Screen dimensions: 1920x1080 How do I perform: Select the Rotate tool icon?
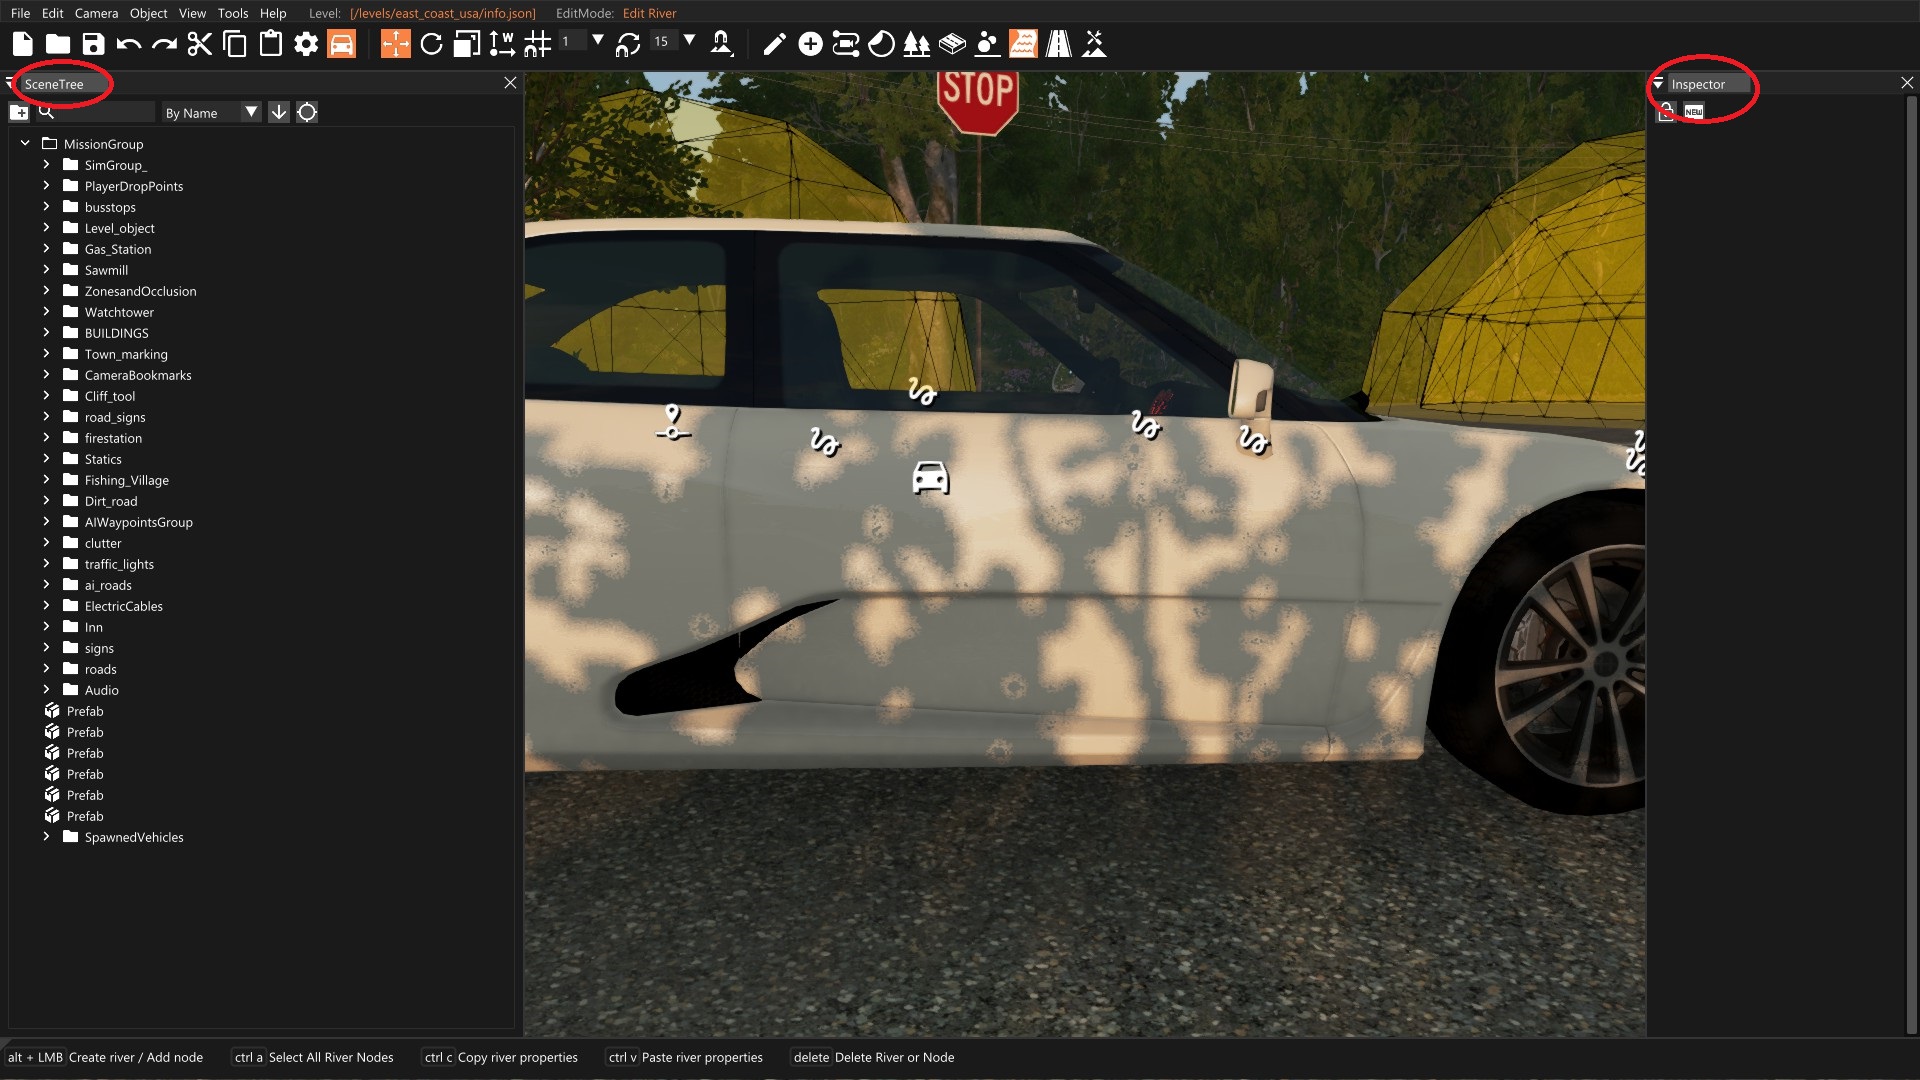click(x=431, y=44)
